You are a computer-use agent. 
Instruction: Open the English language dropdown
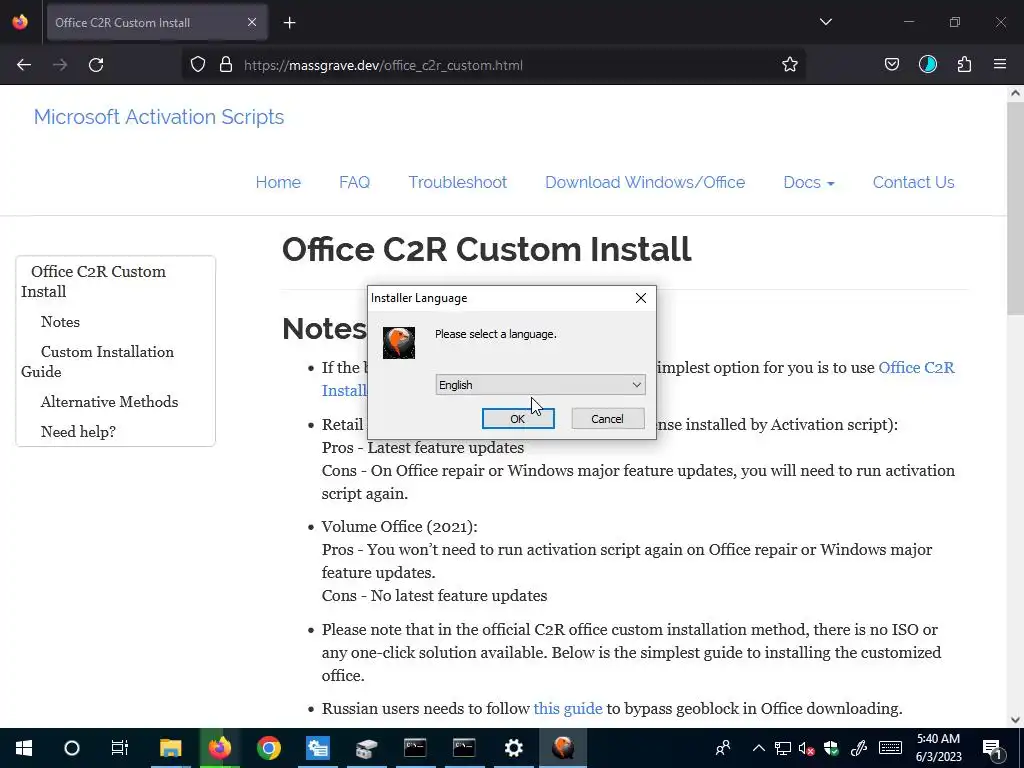pyautogui.click(x=540, y=385)
